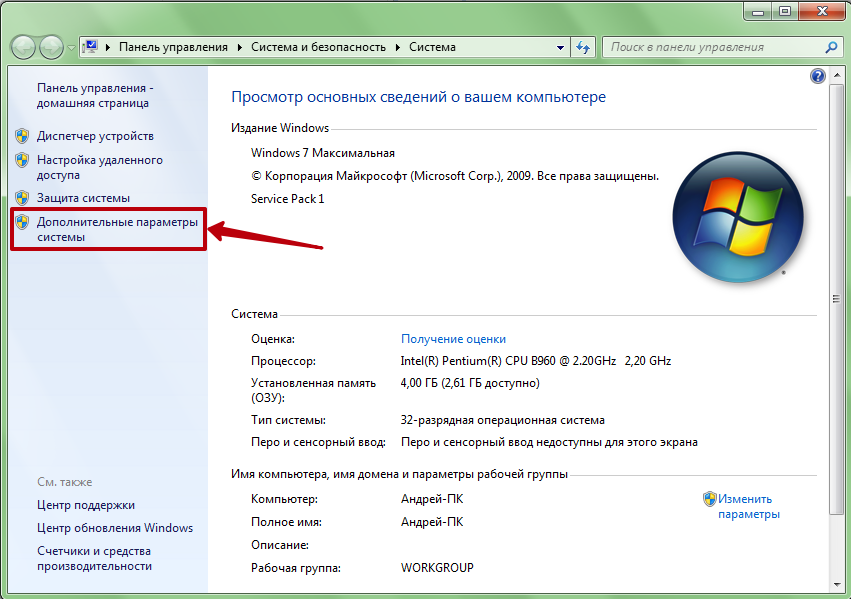
Task: Expand the arrow before Панель управления
Action: click(x=107, y=47)
